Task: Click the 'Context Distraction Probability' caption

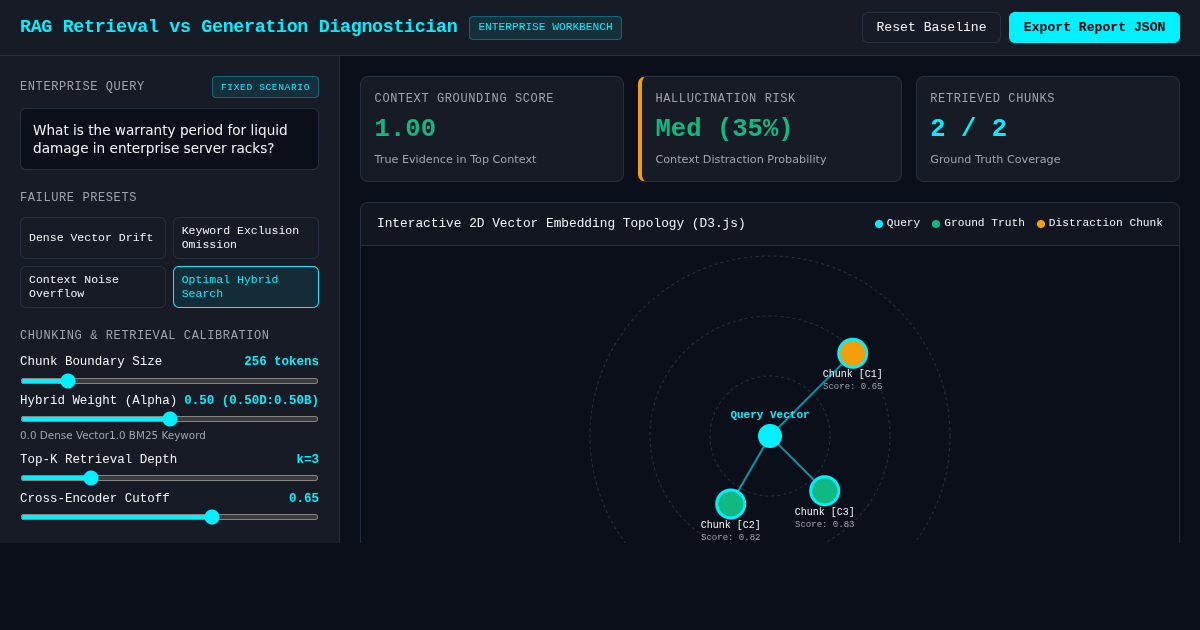Action: pyautogui.click(x=741, y=160)
